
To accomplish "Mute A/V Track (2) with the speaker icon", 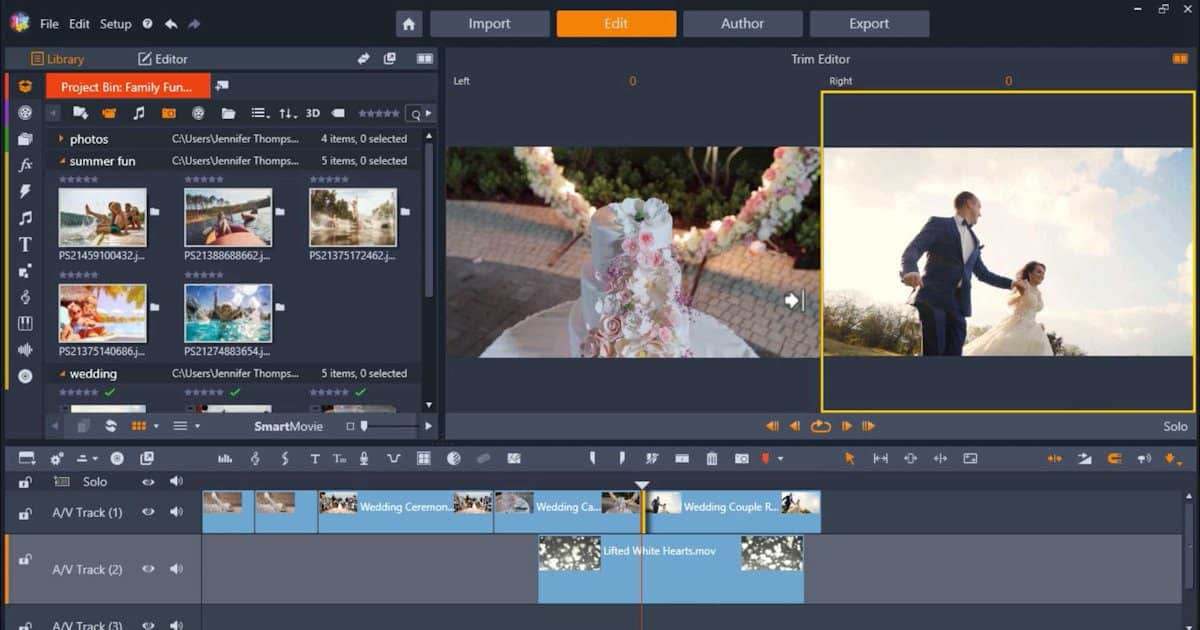I will 177,569.
